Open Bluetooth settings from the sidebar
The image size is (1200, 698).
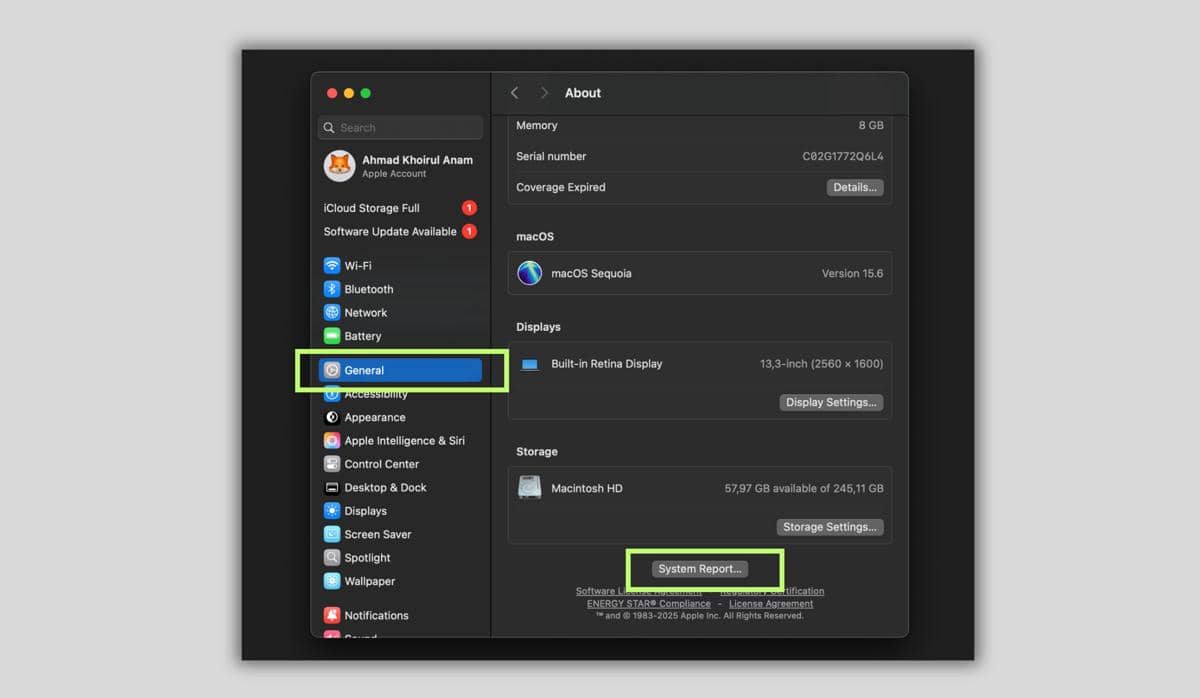click(x=333, y=289)
